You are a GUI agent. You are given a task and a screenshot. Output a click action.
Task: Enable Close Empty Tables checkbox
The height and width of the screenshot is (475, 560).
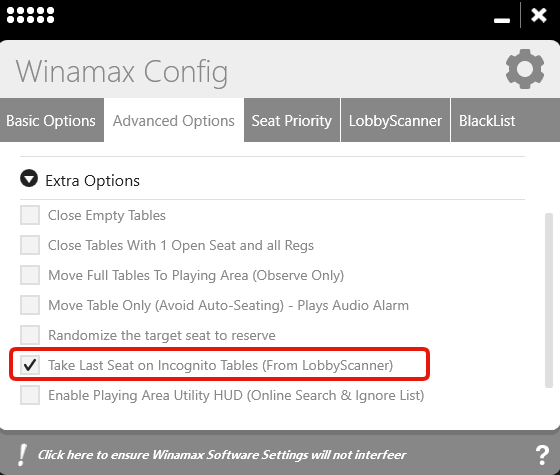(x=30, y=215)
